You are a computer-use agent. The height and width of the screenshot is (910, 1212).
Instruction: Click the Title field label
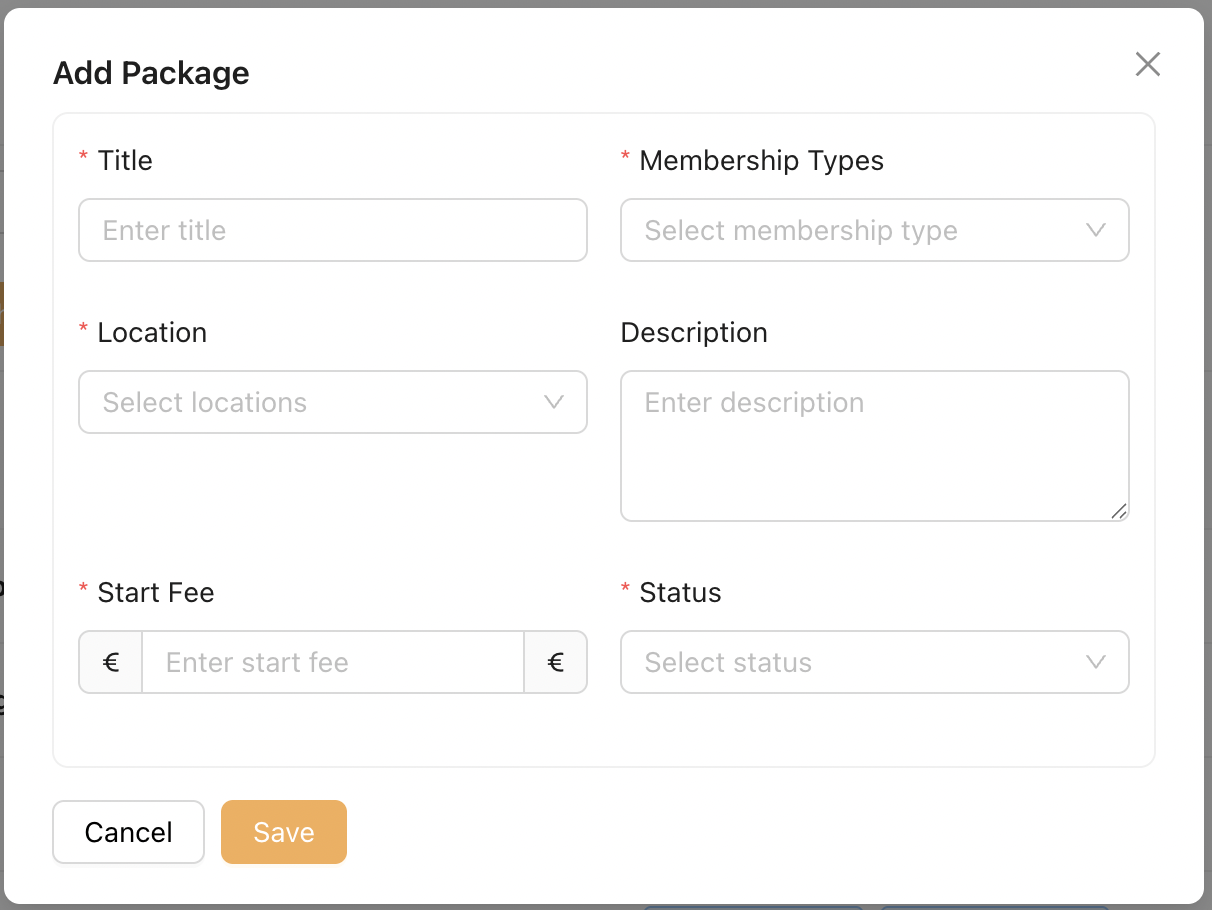tap(125, 161)
